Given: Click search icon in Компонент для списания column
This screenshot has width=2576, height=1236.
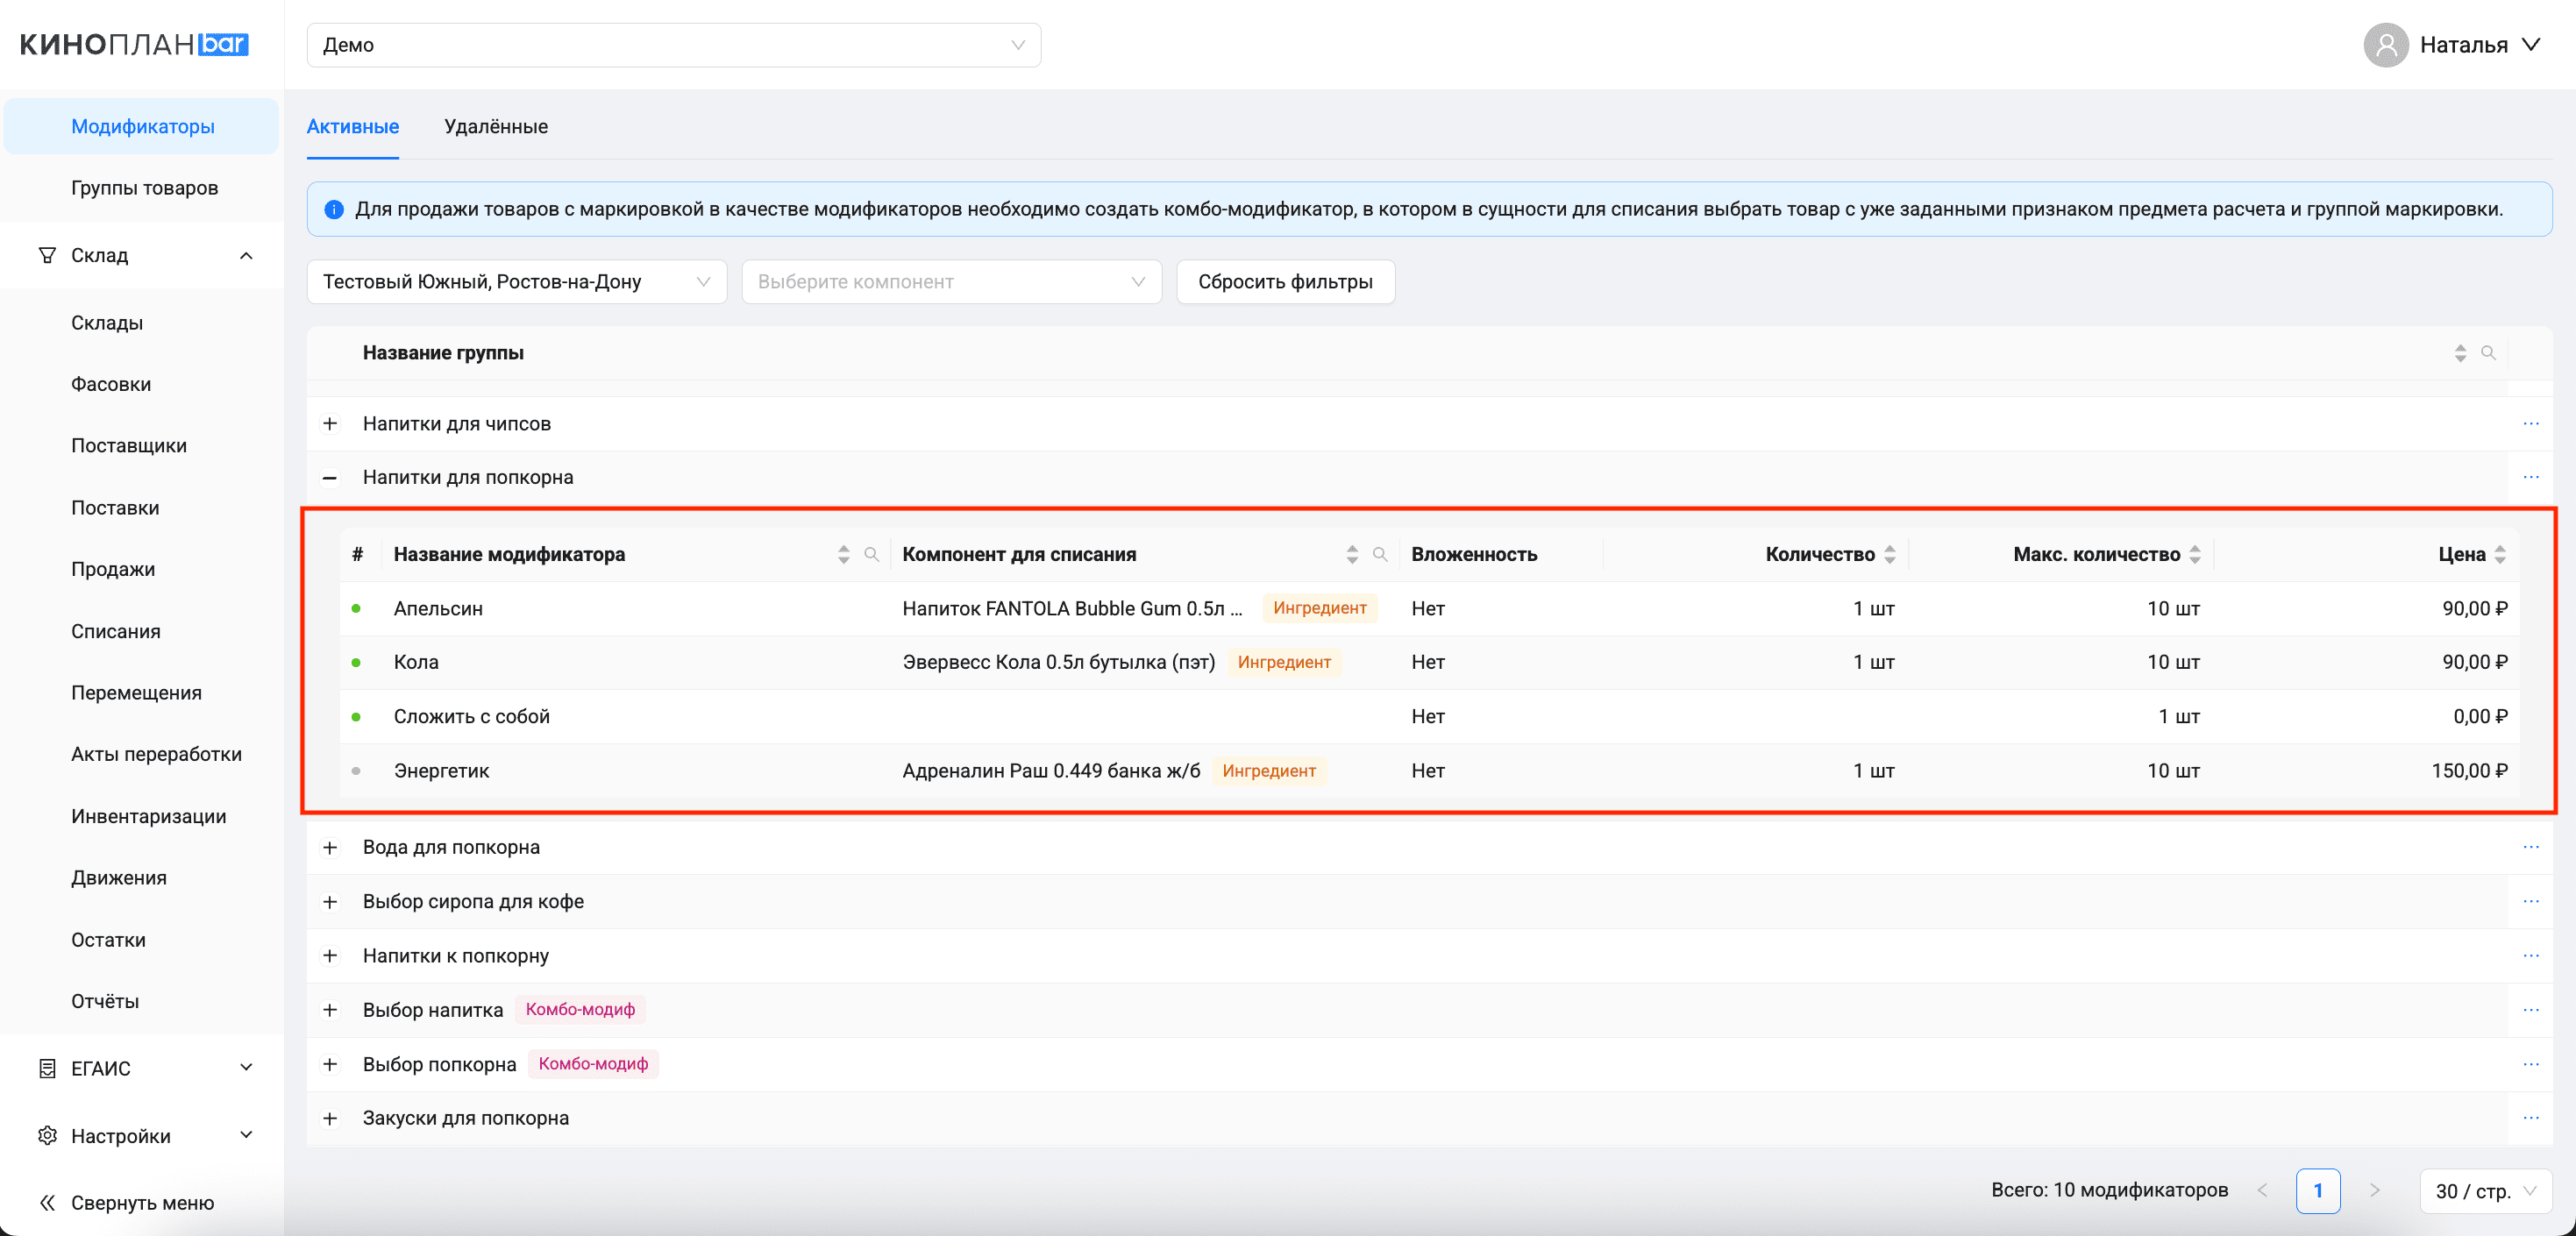Looking at the screenshot, I should (x=1380, y=554).
